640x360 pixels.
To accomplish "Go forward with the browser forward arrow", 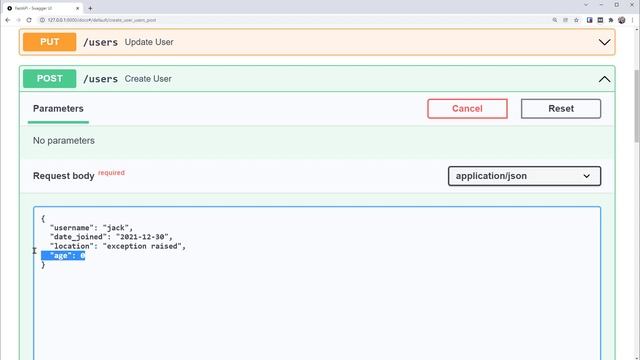I will pyautogui.click(x=18, y=20).
